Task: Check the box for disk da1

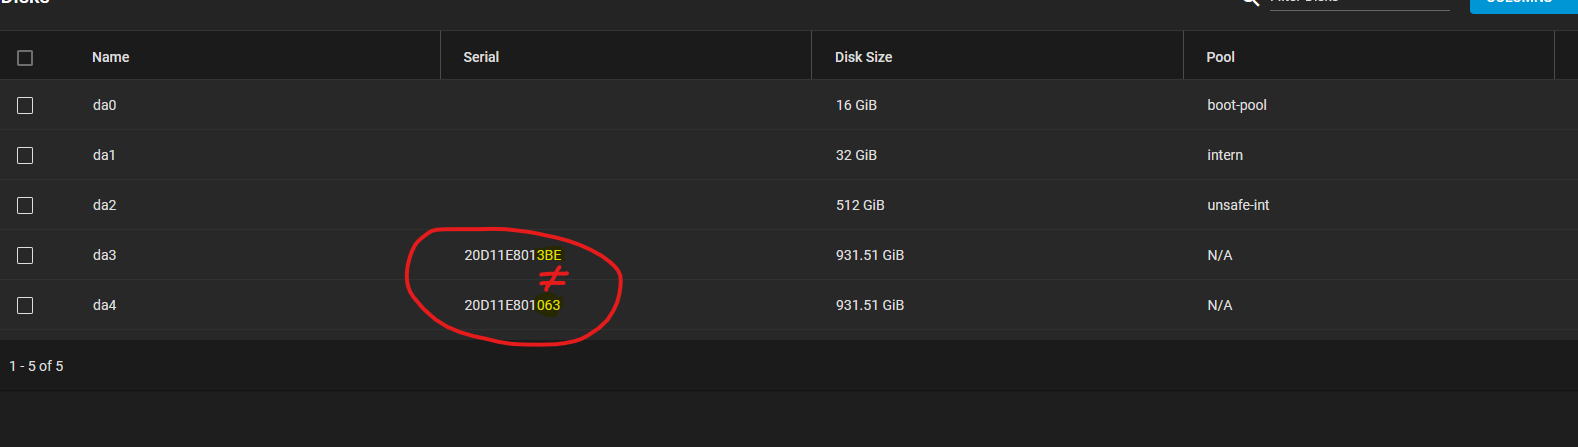Action: 25,155
